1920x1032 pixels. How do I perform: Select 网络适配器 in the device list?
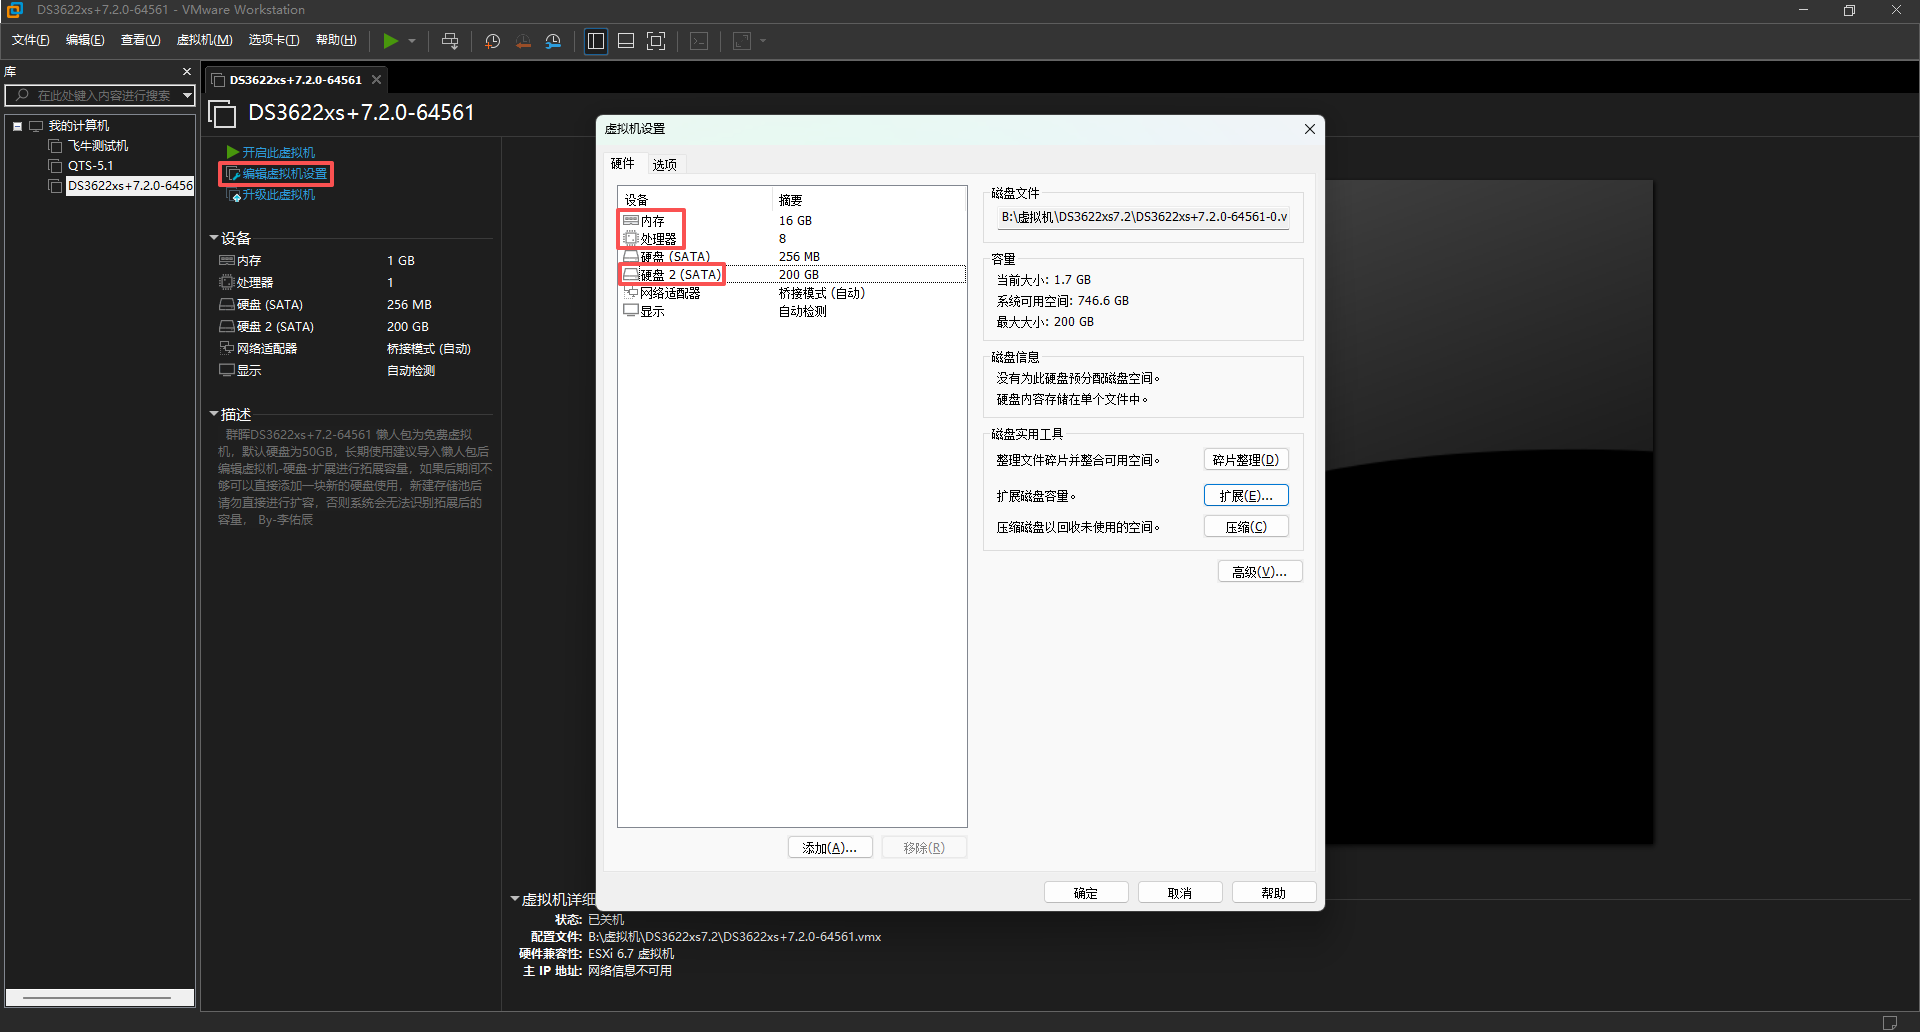point(670,293)
